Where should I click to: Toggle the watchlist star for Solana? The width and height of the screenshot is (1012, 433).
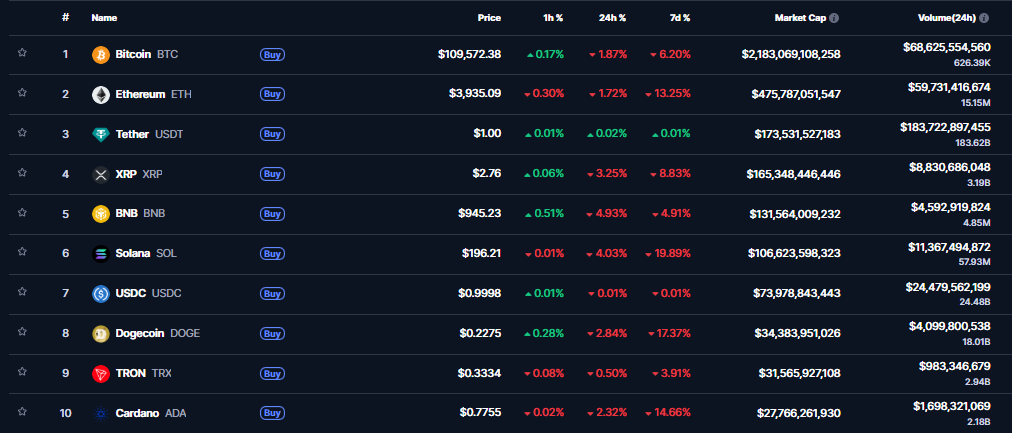pos(22,253)
